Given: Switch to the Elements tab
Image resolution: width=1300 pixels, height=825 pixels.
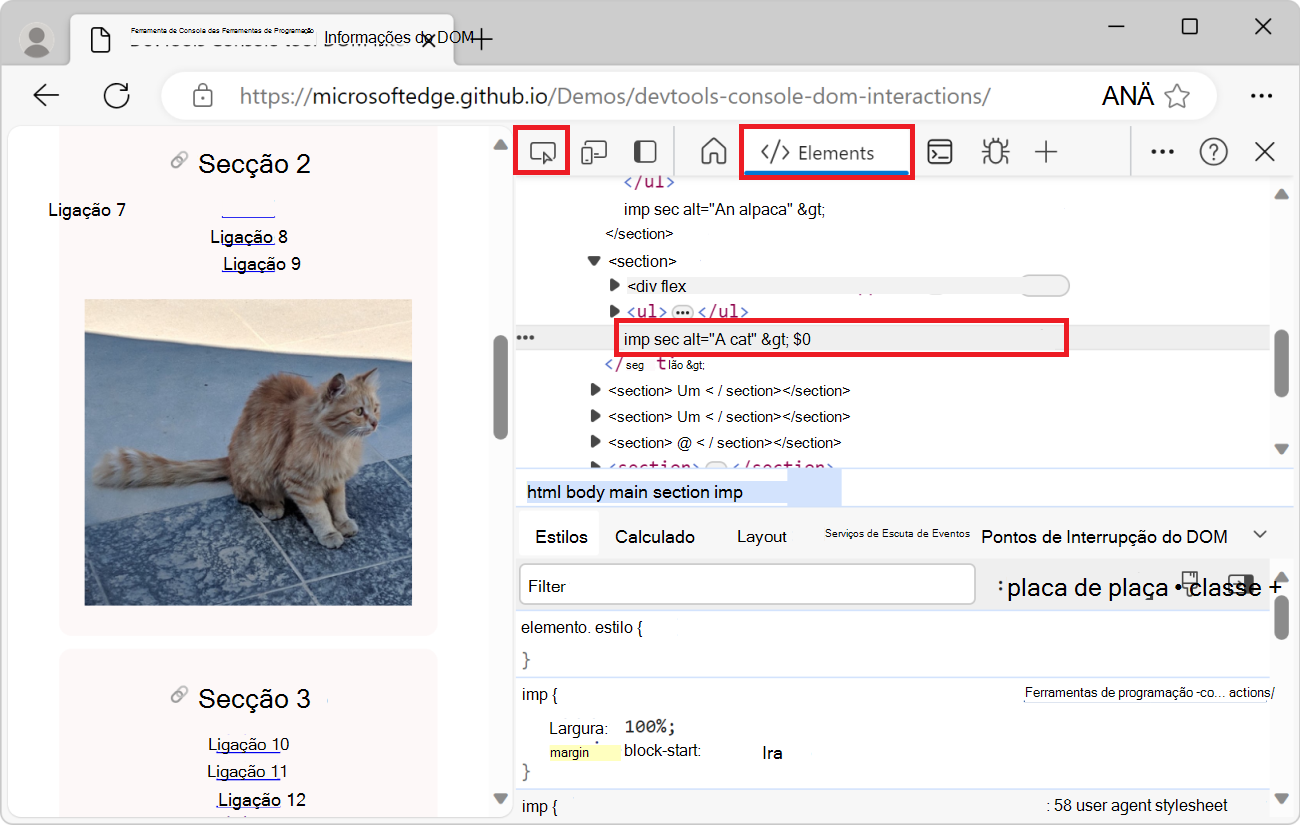Looking at the screenshot, I should (x=826, y=151).
